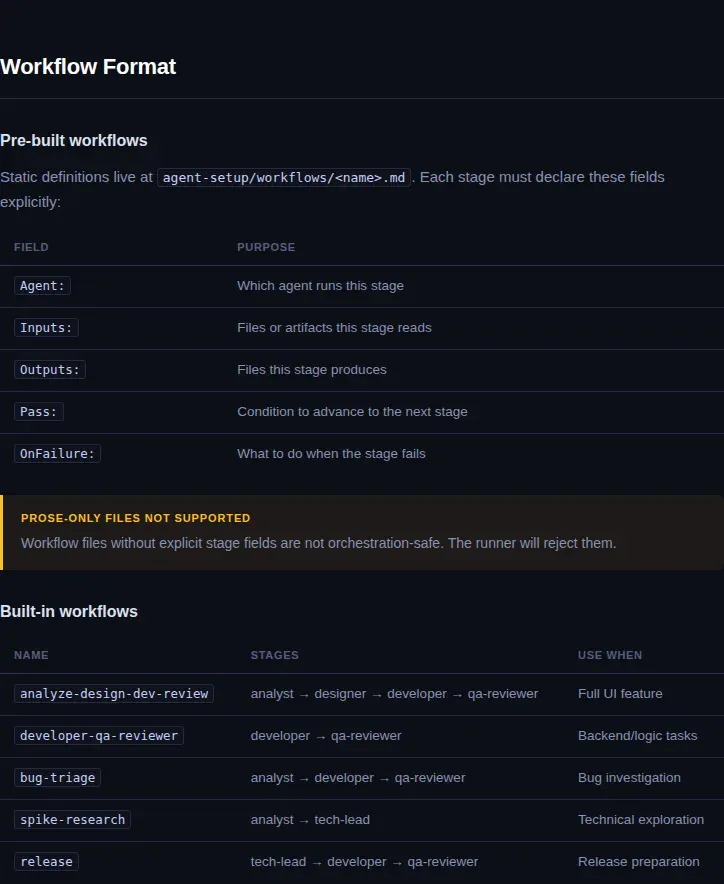
Task: Select the agent-setup/workflows/<name>.md code path
Action: click(284, 178)
